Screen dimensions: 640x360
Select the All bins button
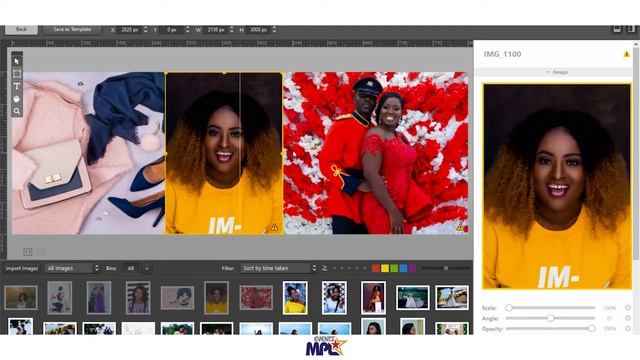click(131, 268)
